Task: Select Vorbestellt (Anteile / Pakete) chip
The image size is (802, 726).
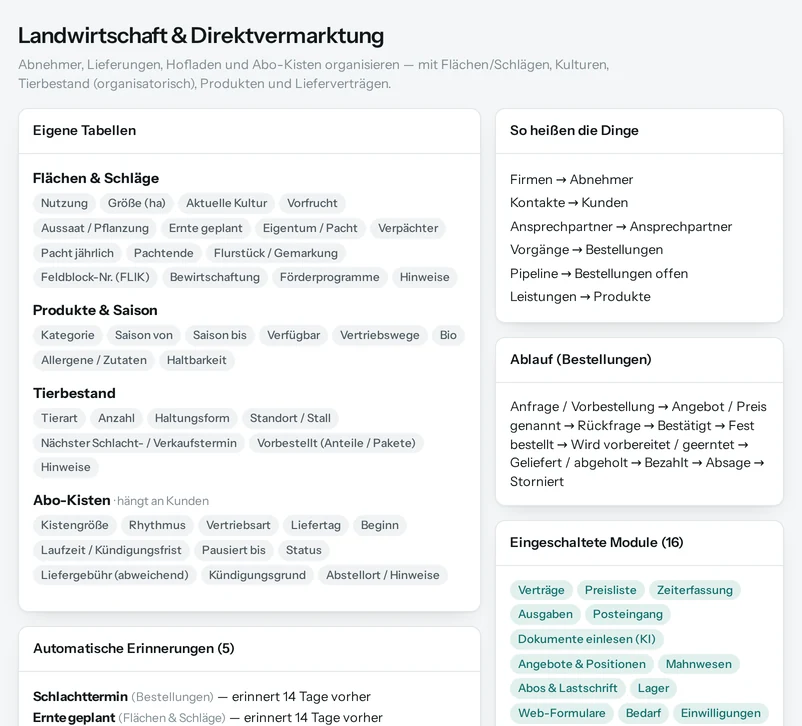Action: click(x=336, y=443)
